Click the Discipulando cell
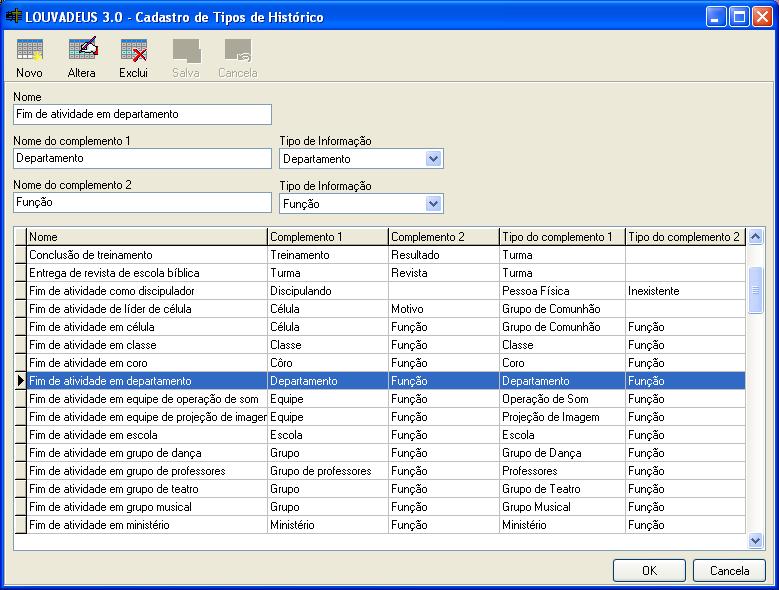The height and width of the screenshot is (590, 779). coord(328,291)
